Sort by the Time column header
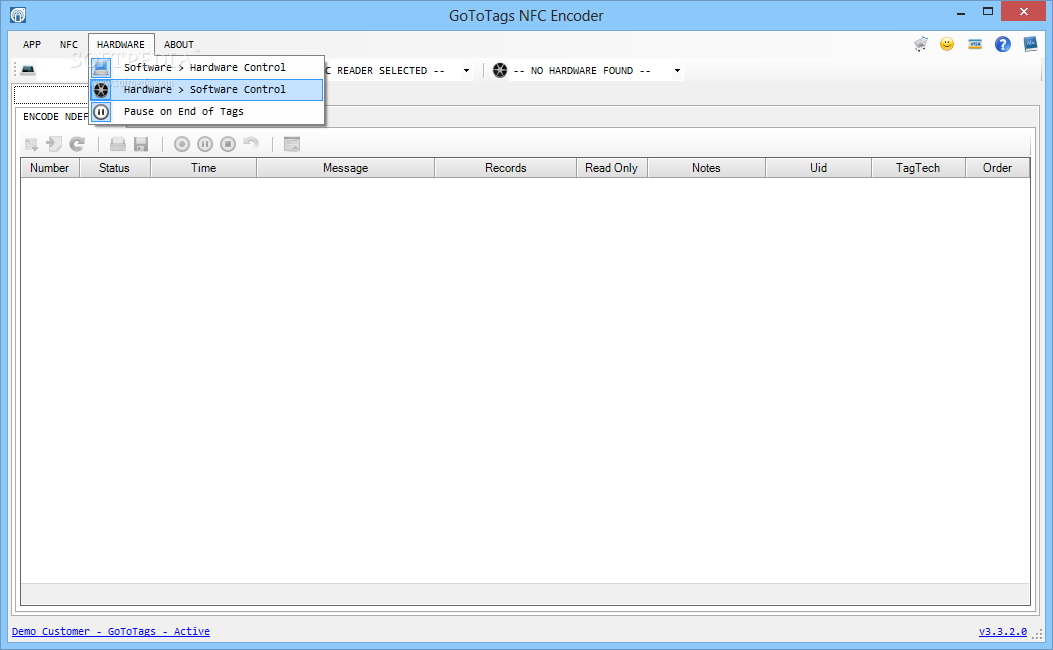1053x650 pixels. (x=203, y=168)
